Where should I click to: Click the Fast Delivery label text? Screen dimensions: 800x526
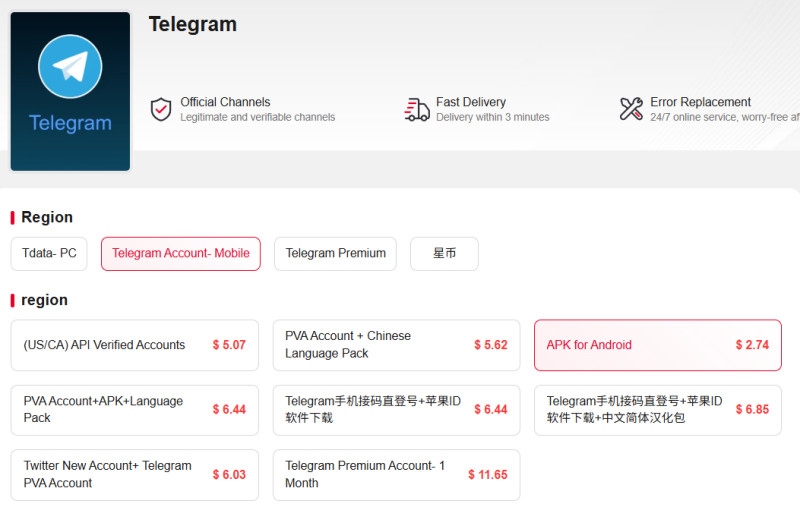471,102
